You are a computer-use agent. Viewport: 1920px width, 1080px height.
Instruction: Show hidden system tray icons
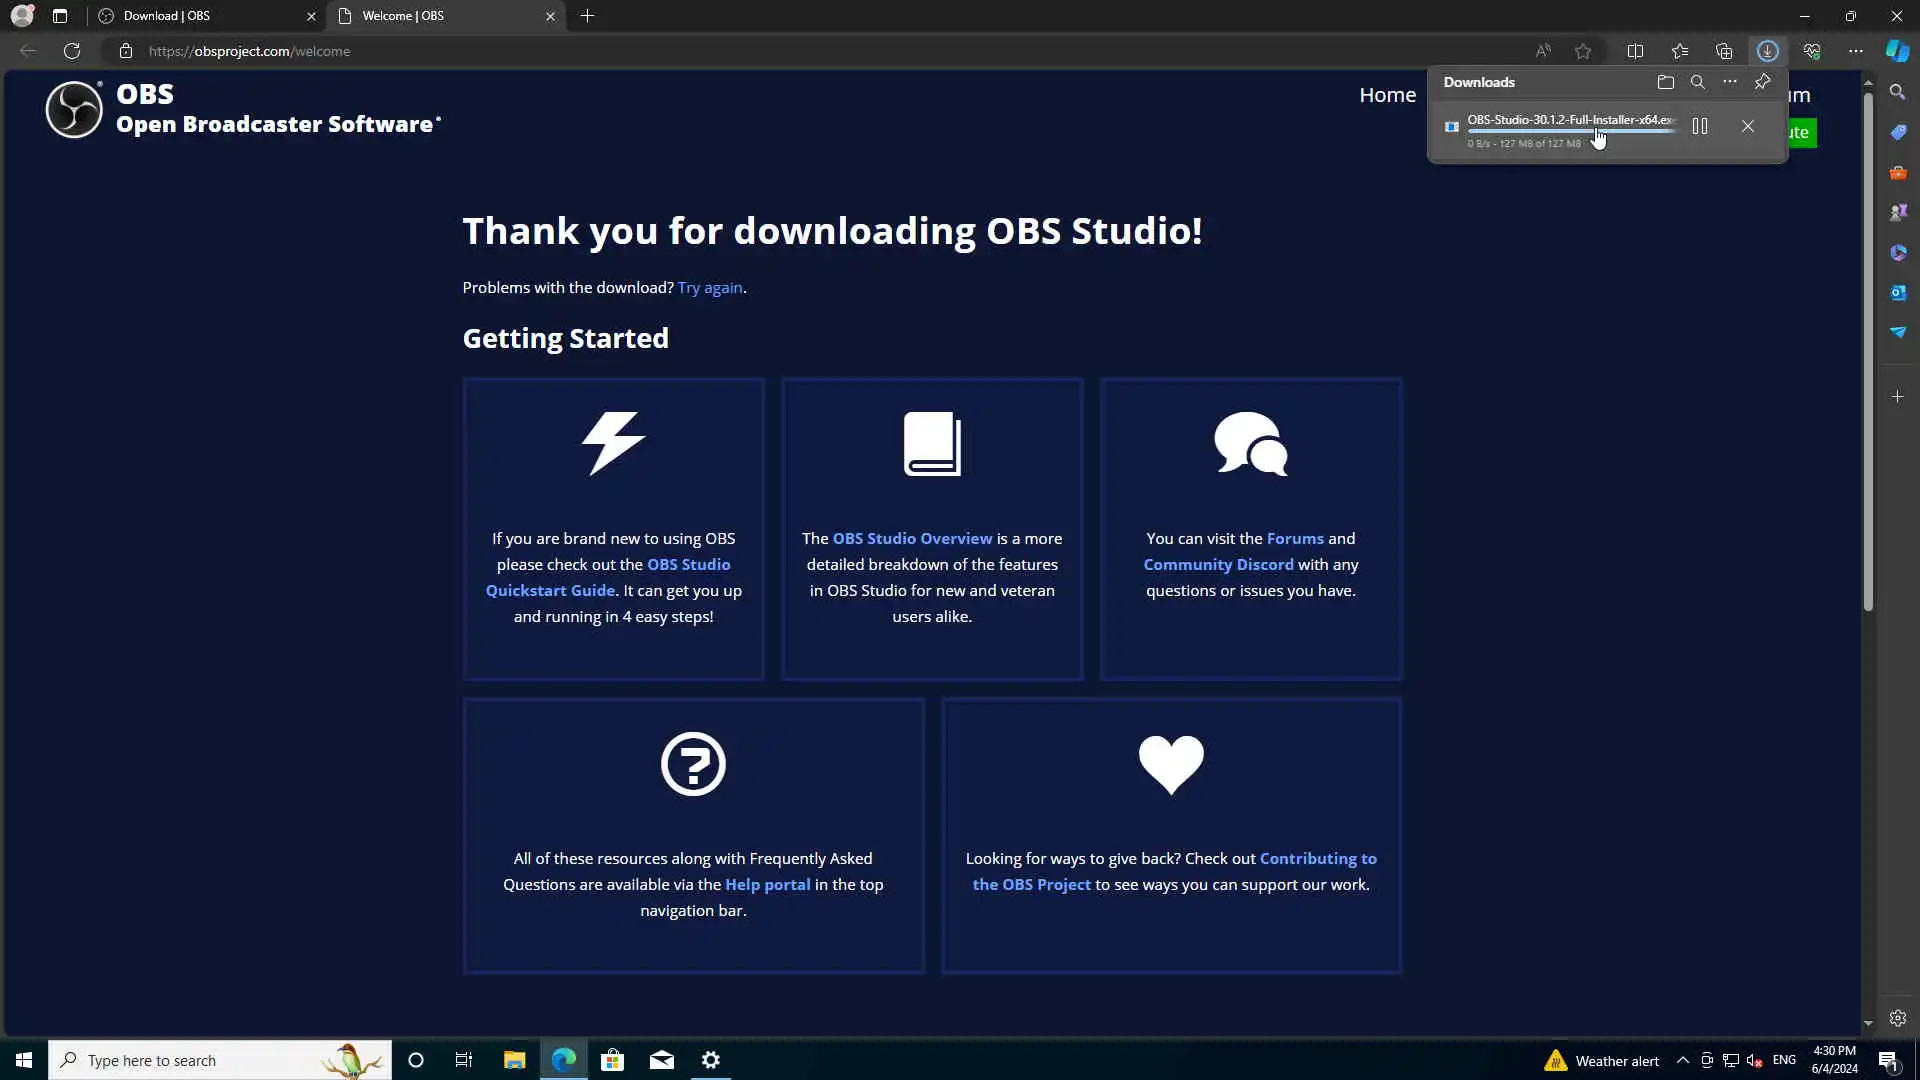click(1682, 1060)
